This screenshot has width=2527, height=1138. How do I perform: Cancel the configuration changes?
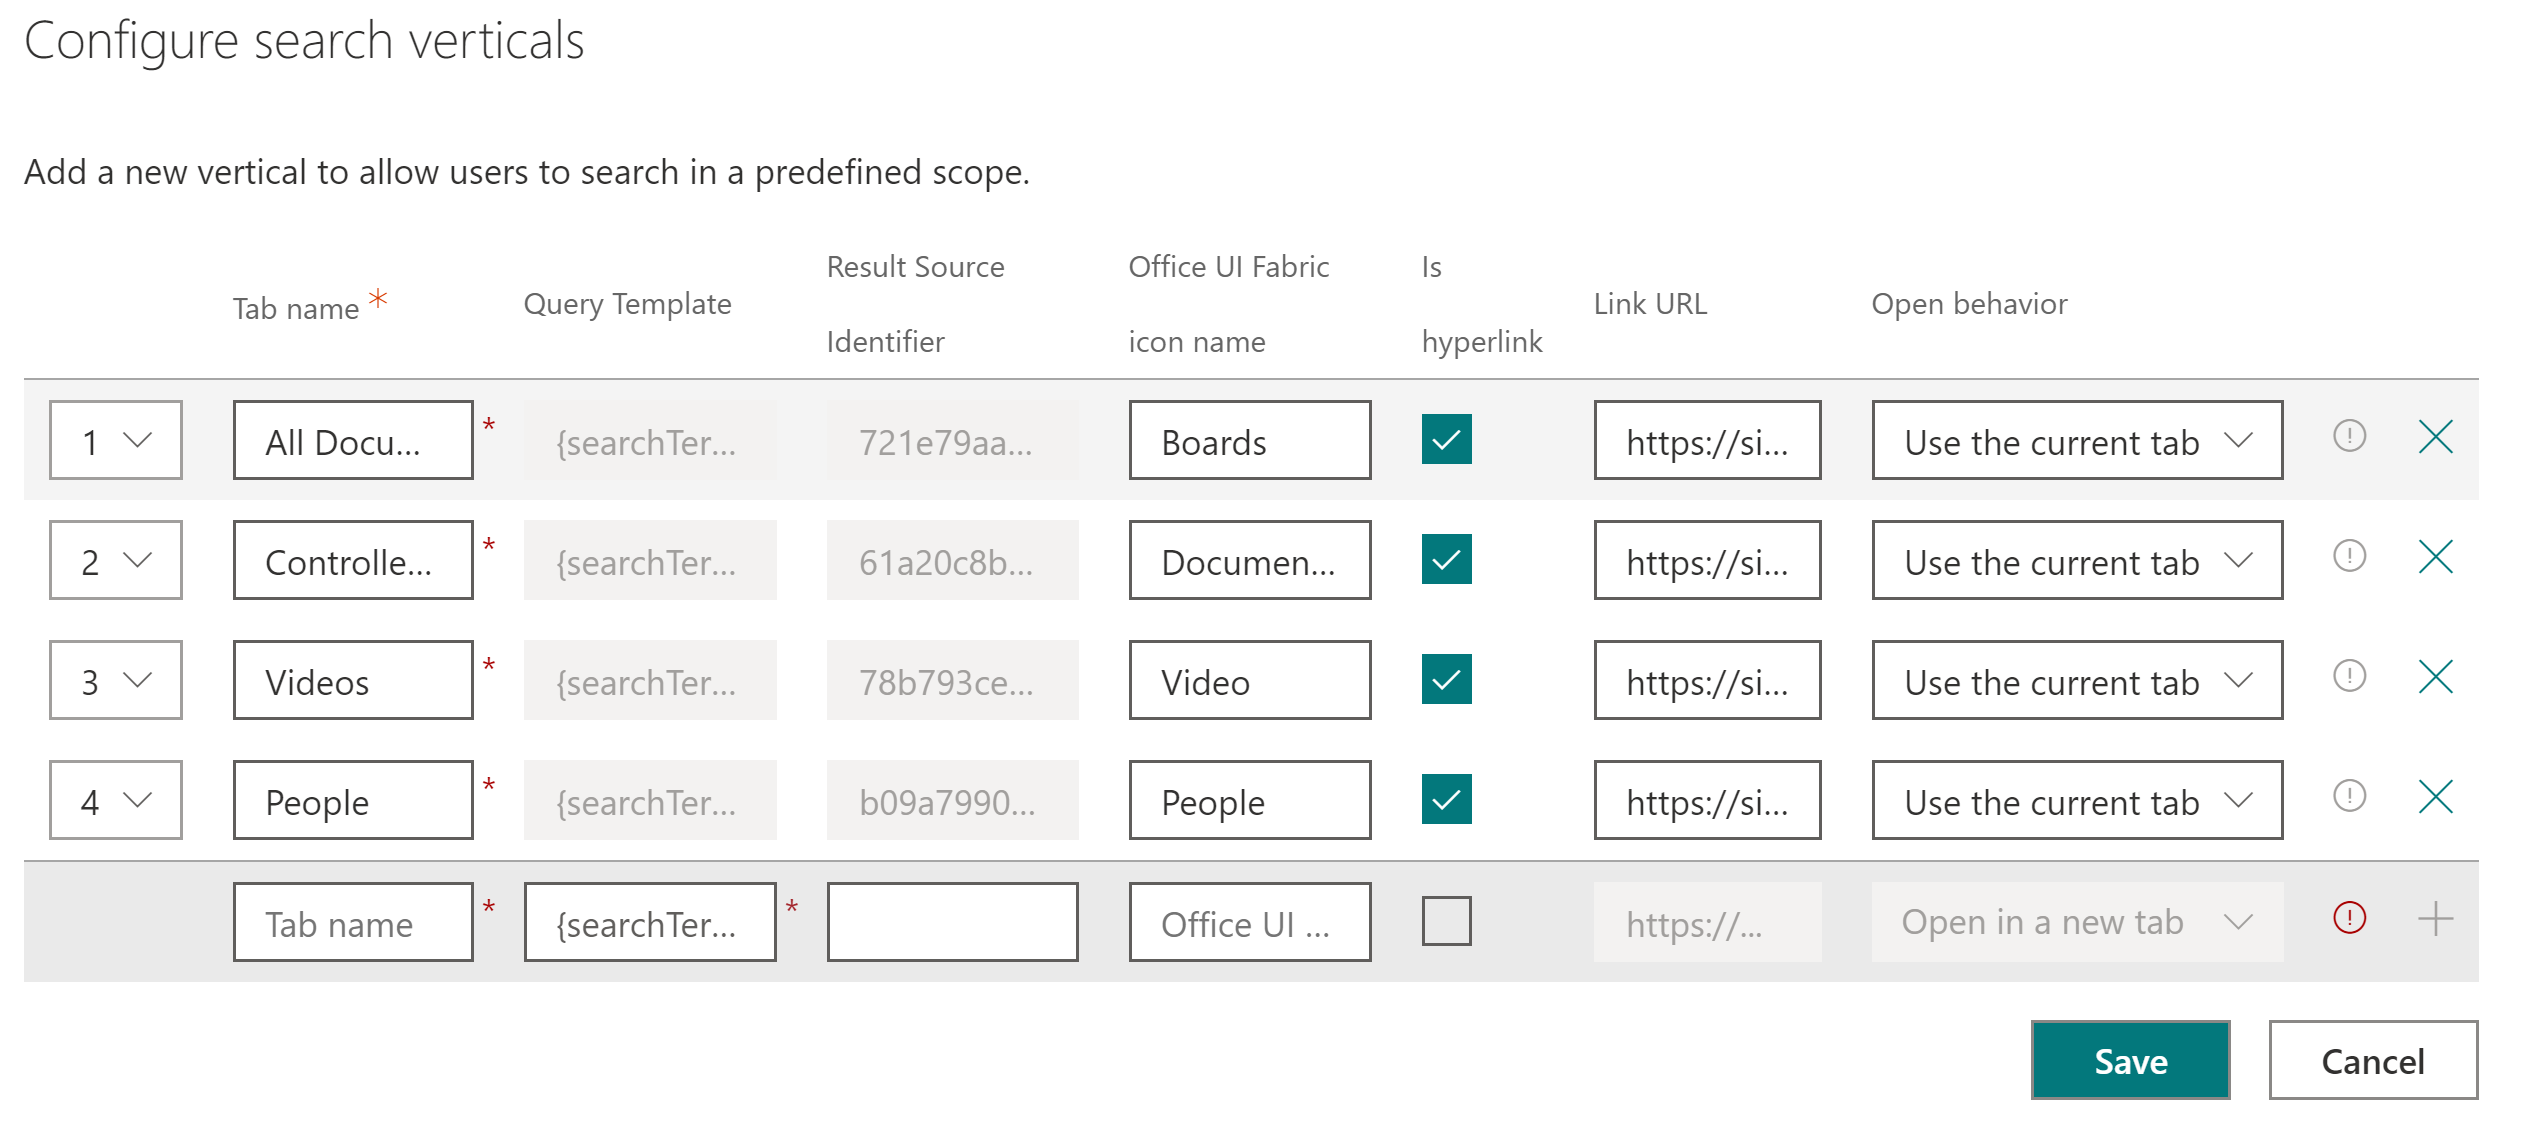pos(2372,1060)
